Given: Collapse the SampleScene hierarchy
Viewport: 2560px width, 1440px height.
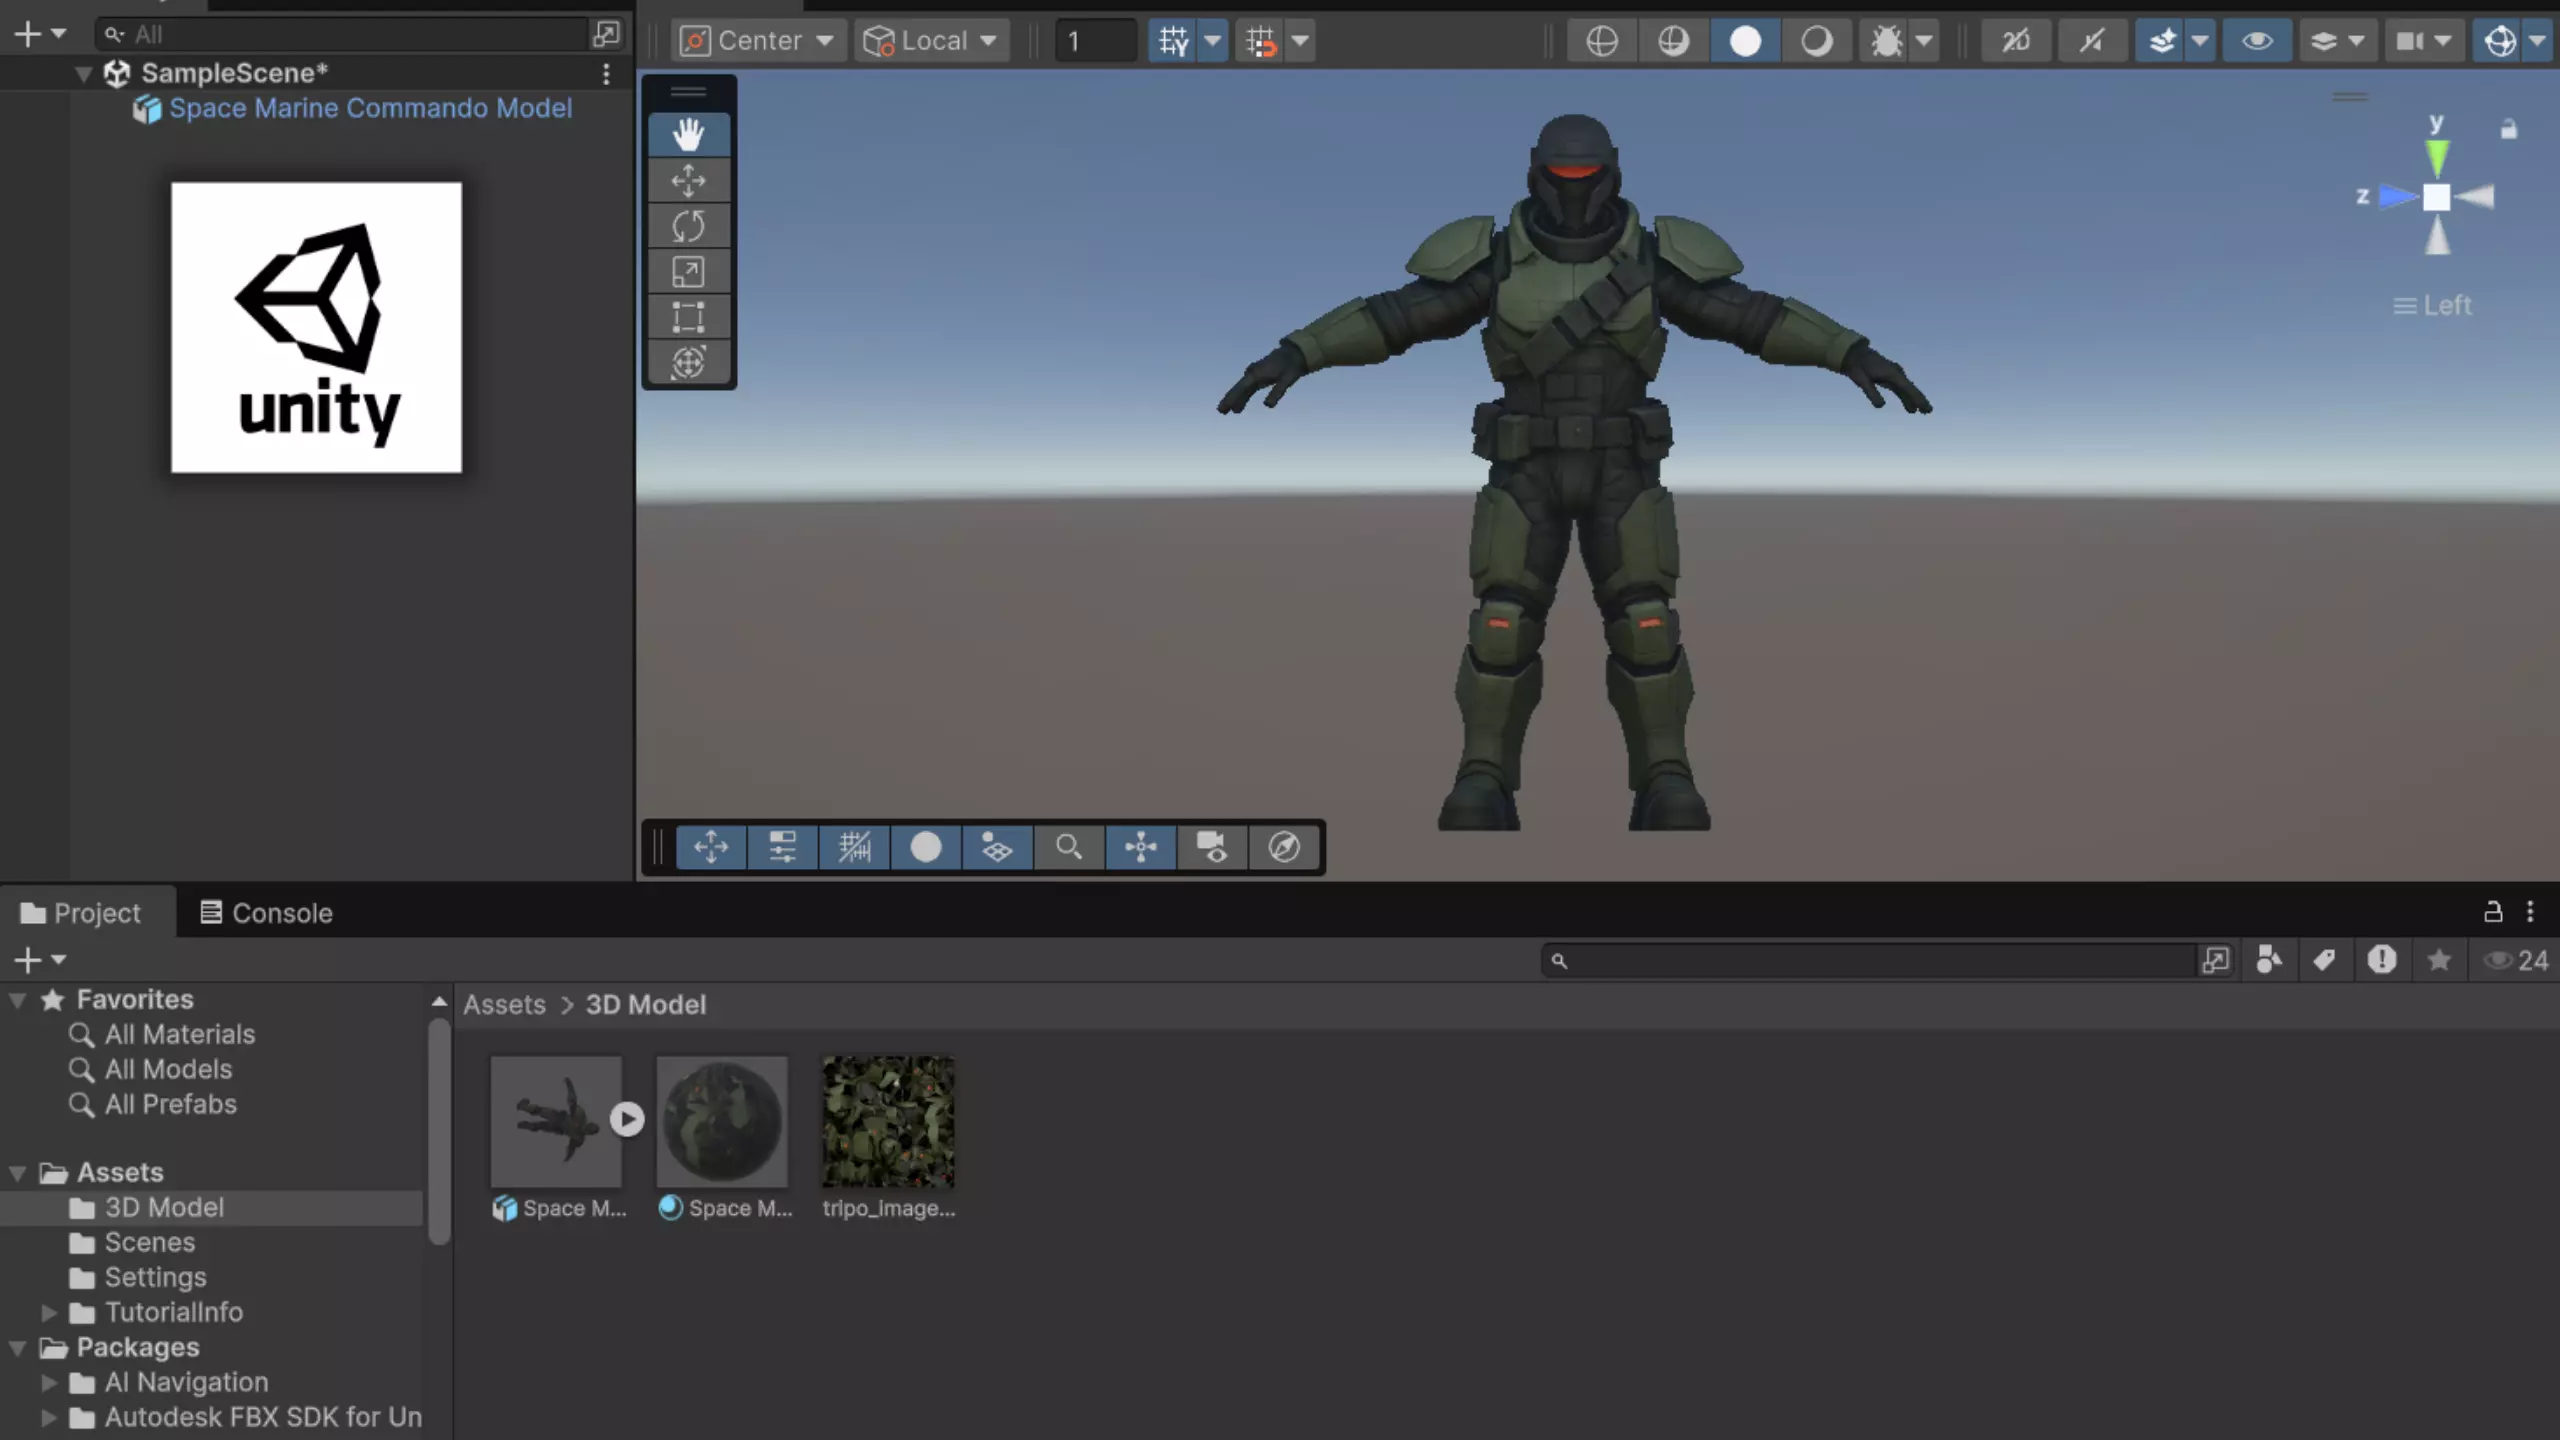Looking at the screenshot, I should coord(84,73).
